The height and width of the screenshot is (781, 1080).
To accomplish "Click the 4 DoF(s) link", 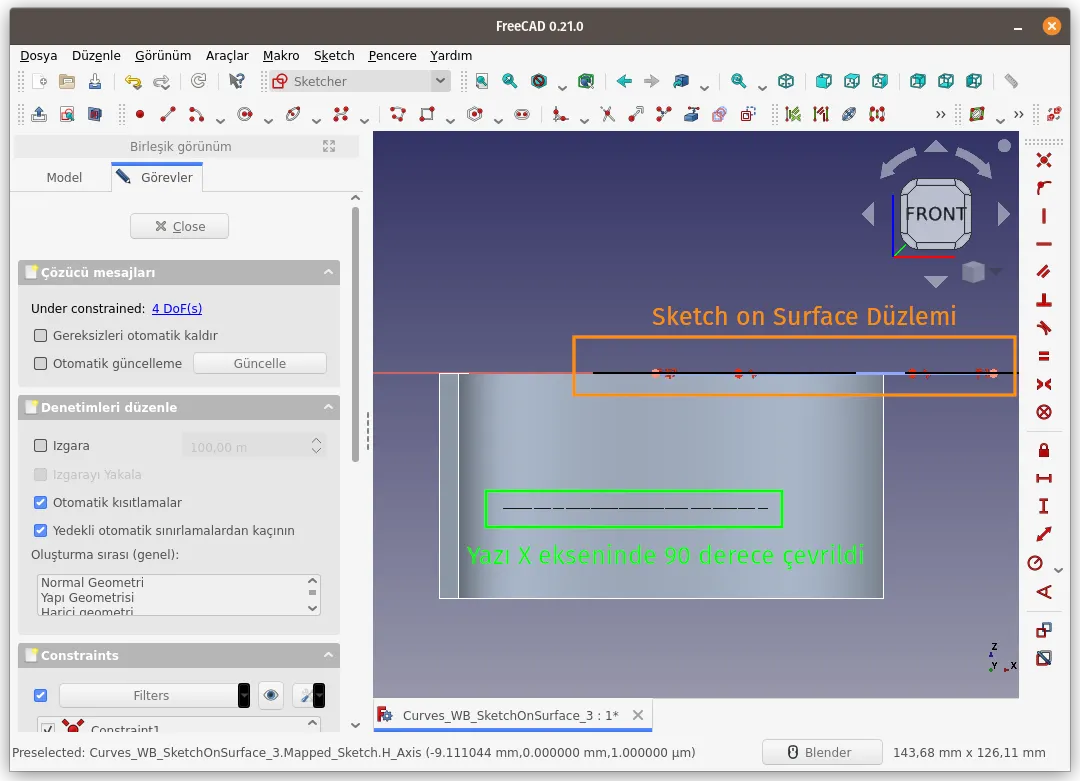I will click(177, 309).
